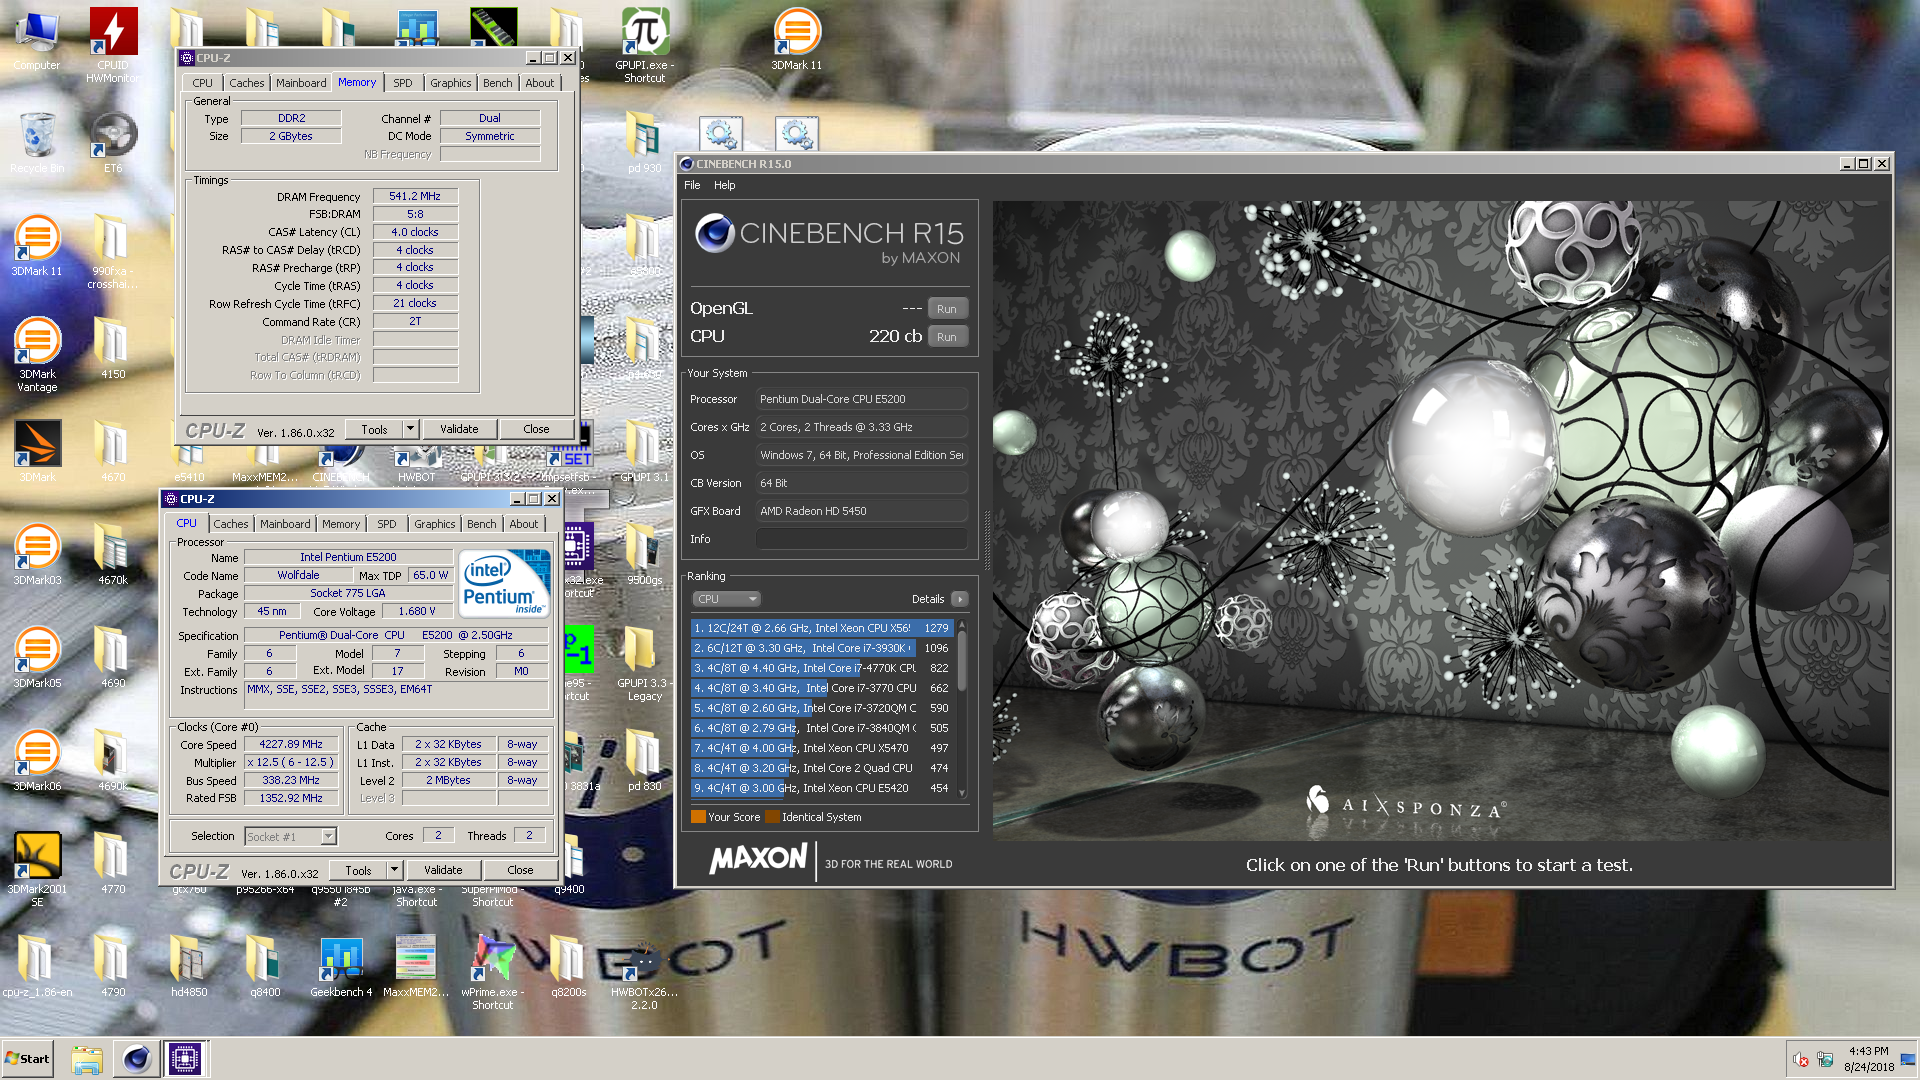Launch the wPrime.exe shortcut
1920x1080 pixels.
tap(493, 973)
